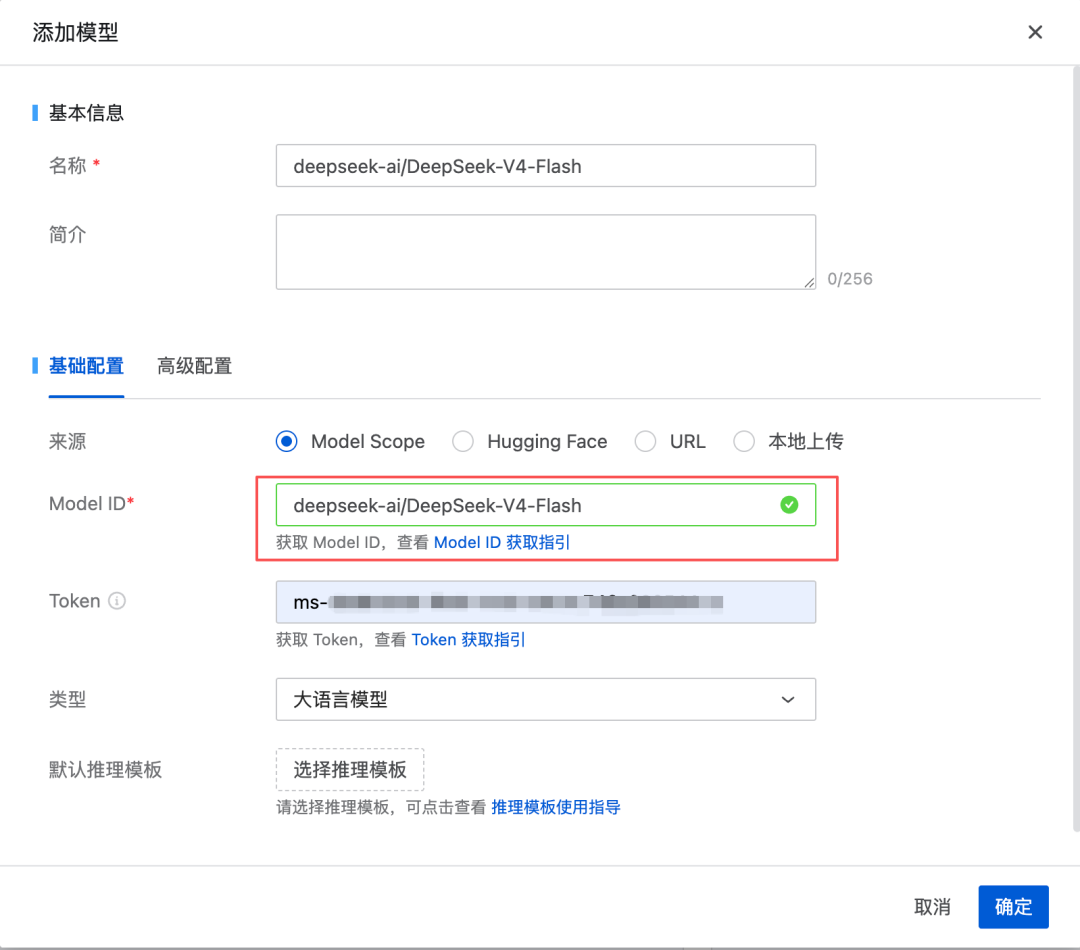The height and width of the screenshot is (950, 1080).
Task: Click the 取消 button
Action: (932, 907)
